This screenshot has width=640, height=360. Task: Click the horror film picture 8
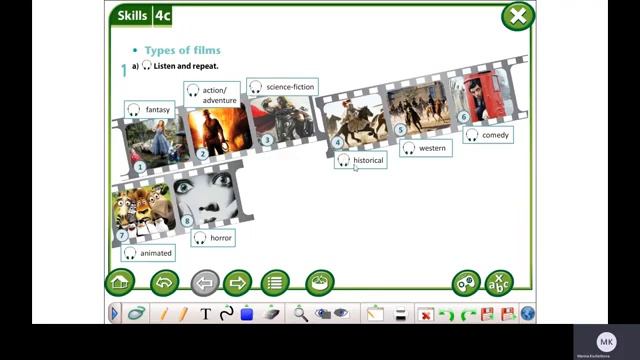(x=206, y=198)
